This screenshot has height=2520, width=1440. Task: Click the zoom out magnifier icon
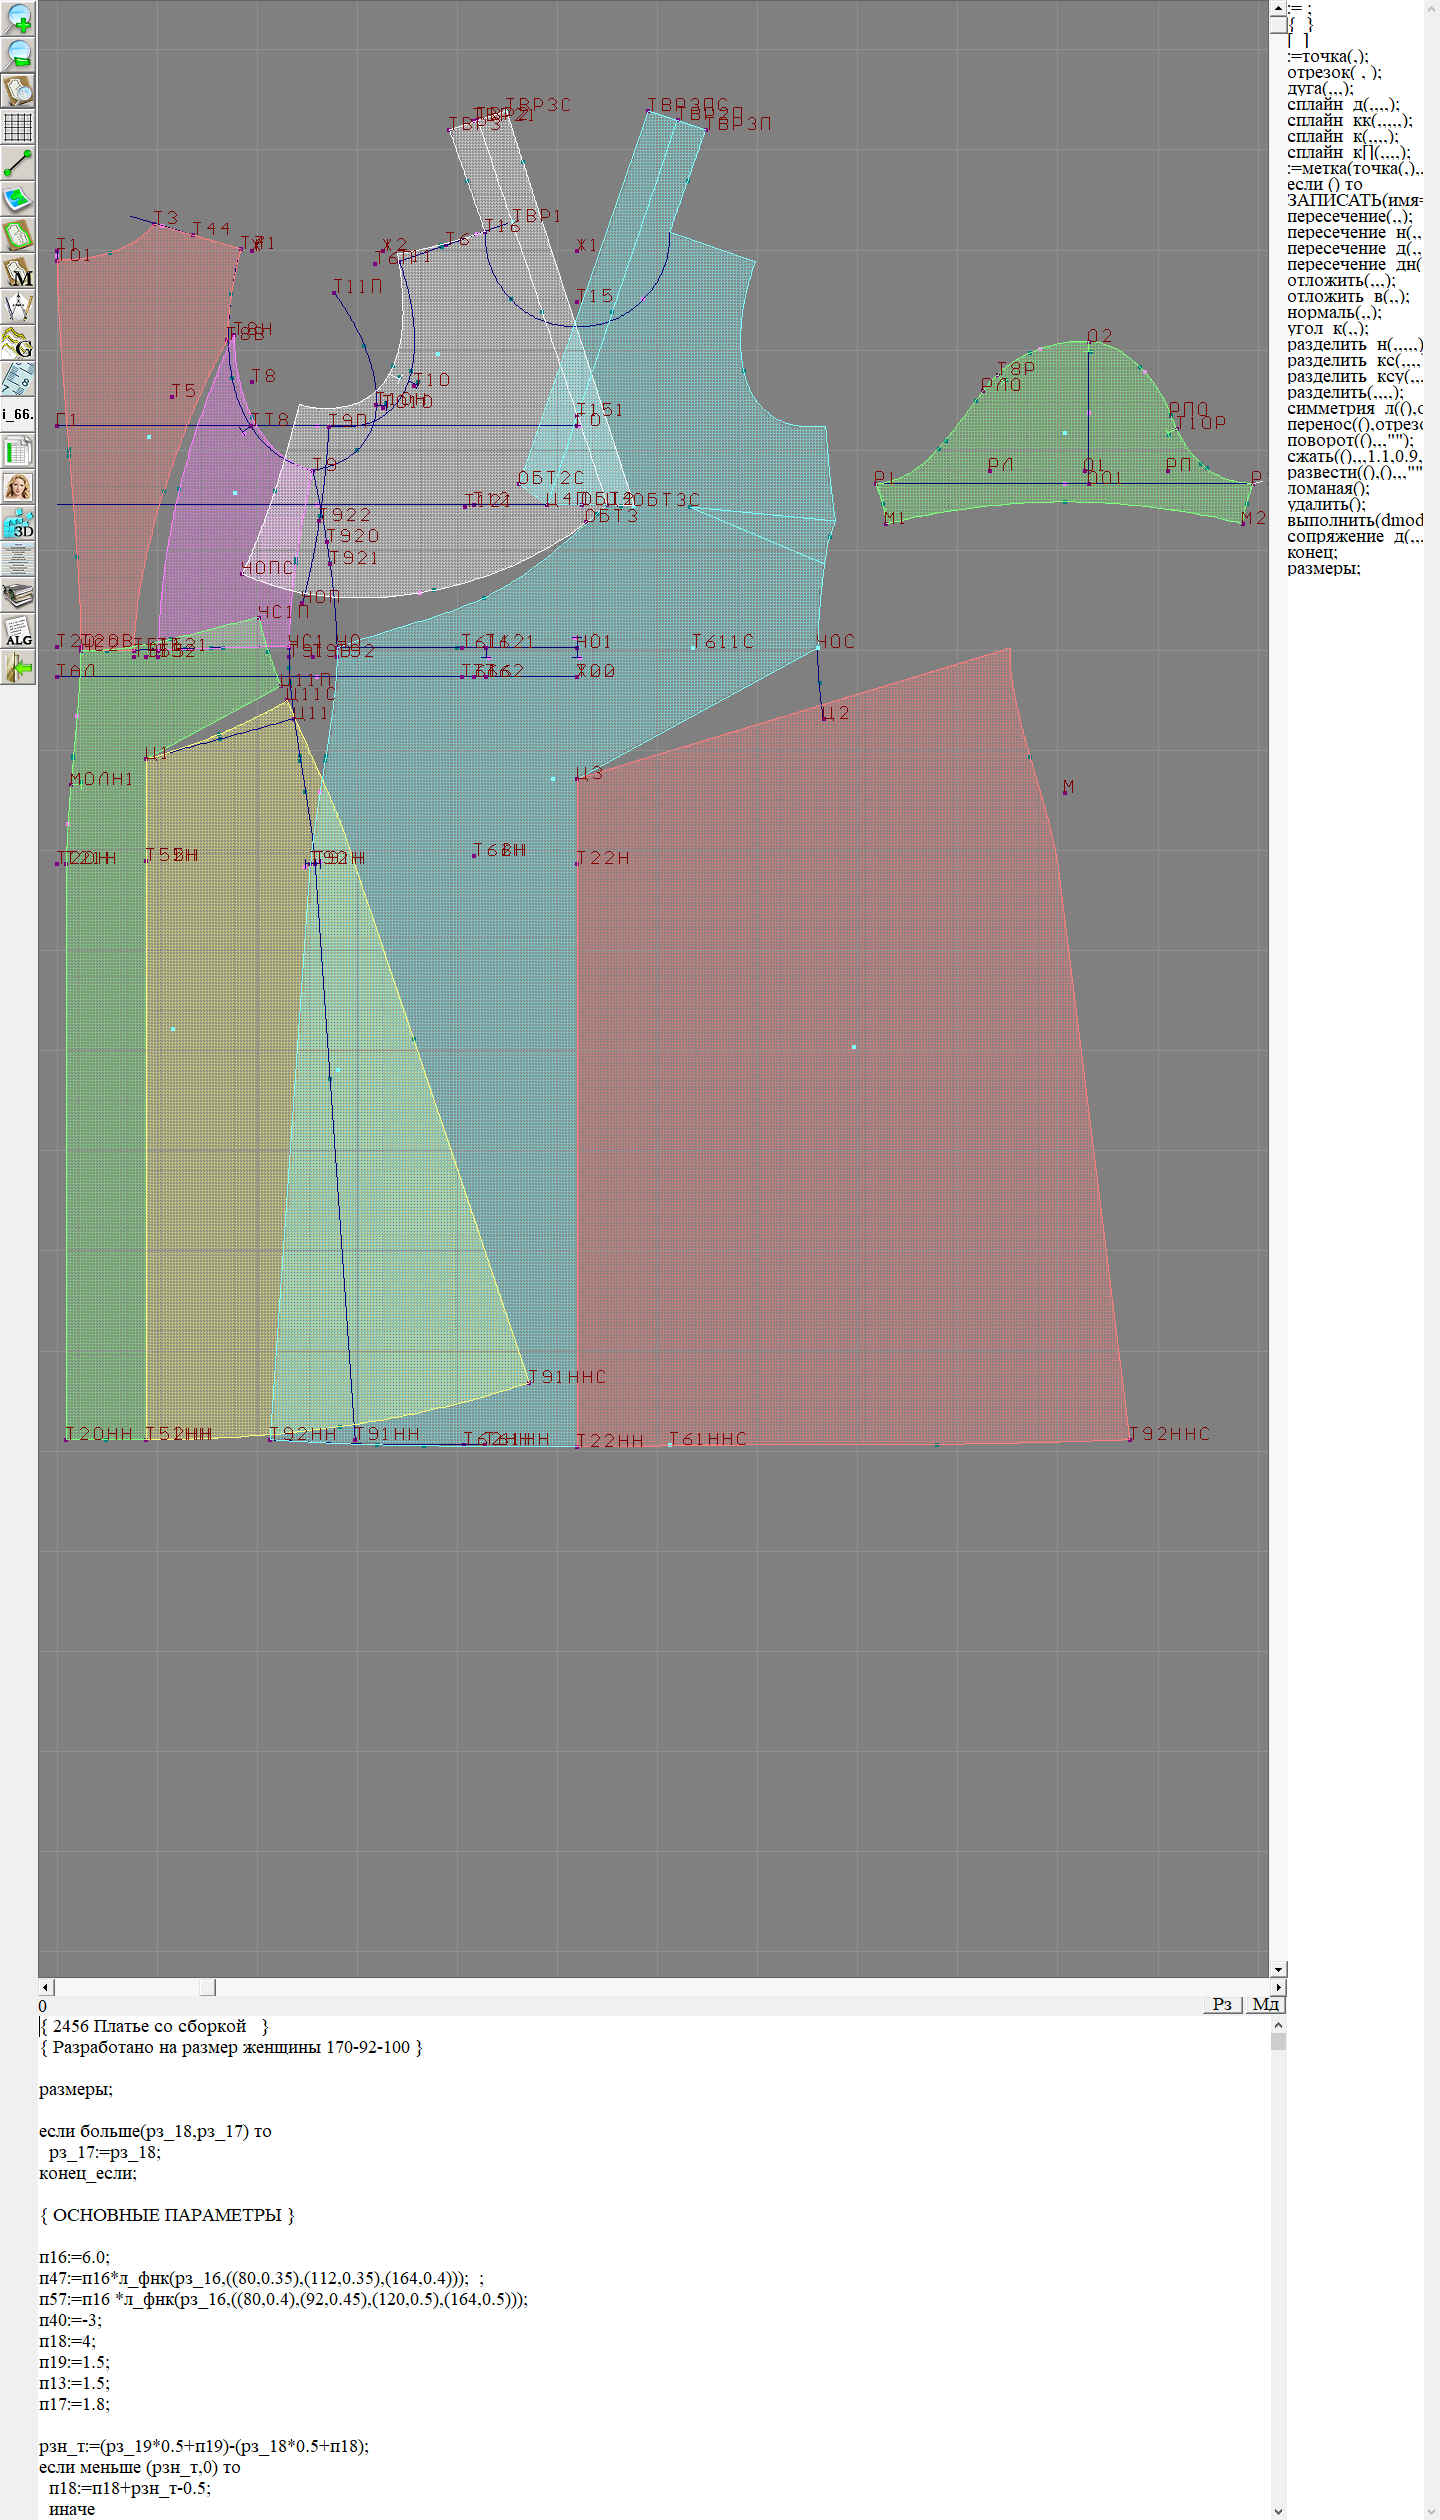(x=18, y=54)
